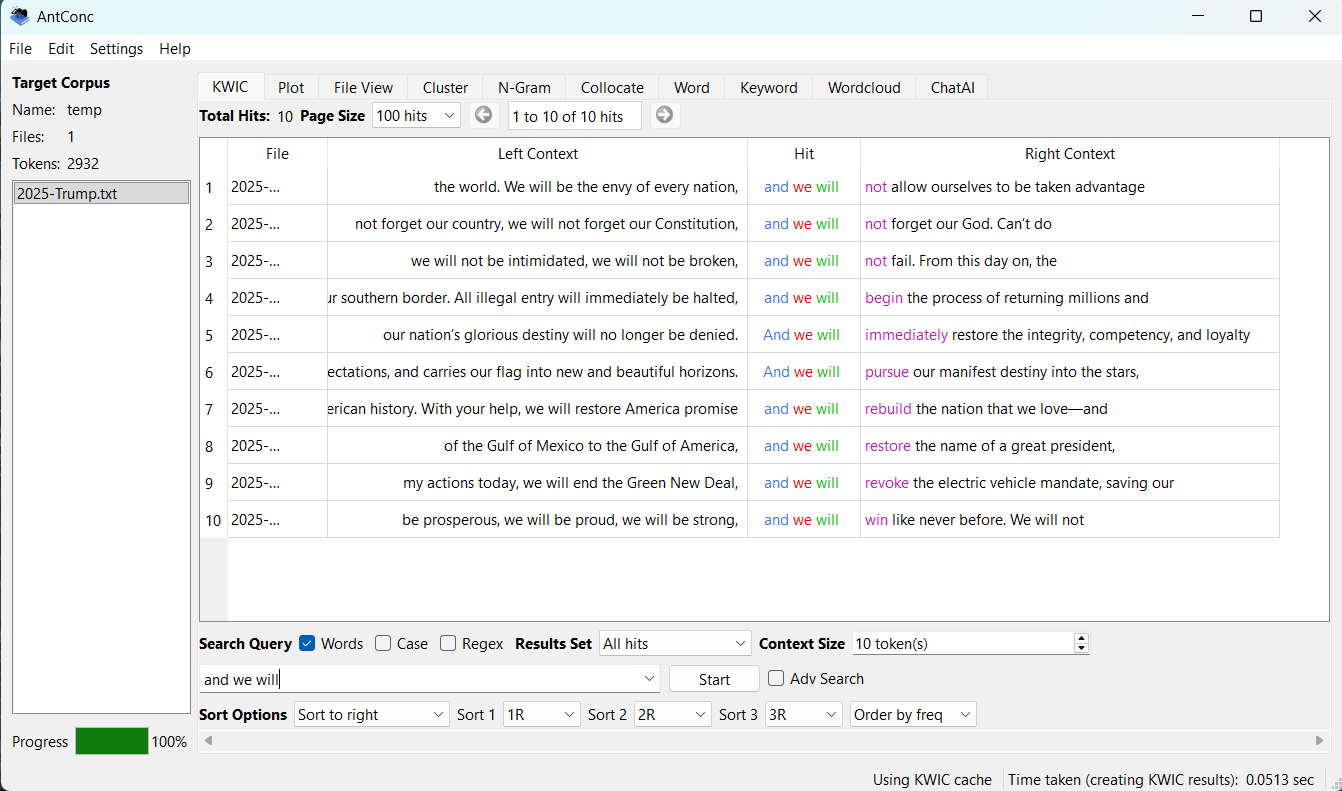
Task: Enable the Regex checkbox
Action: [x=448, y=644]
